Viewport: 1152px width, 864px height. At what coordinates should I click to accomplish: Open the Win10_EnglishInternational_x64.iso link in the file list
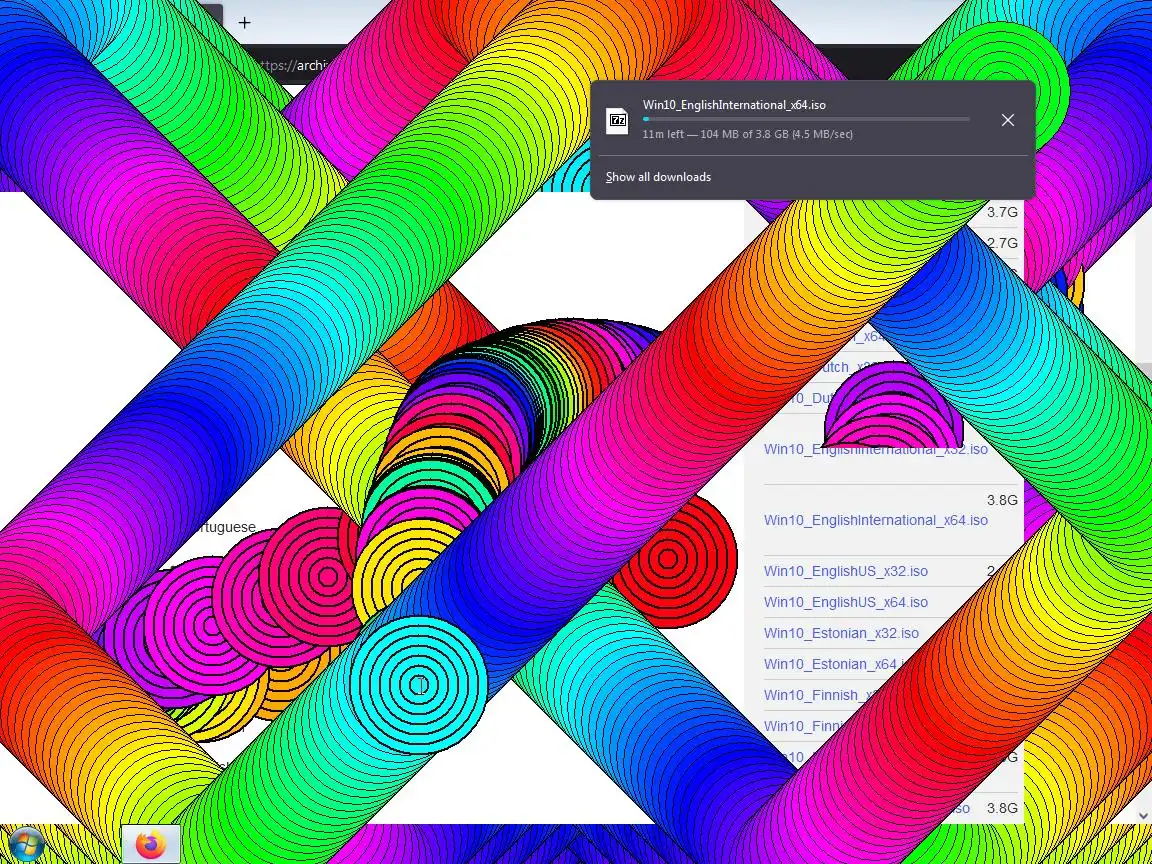coord(876,520)
